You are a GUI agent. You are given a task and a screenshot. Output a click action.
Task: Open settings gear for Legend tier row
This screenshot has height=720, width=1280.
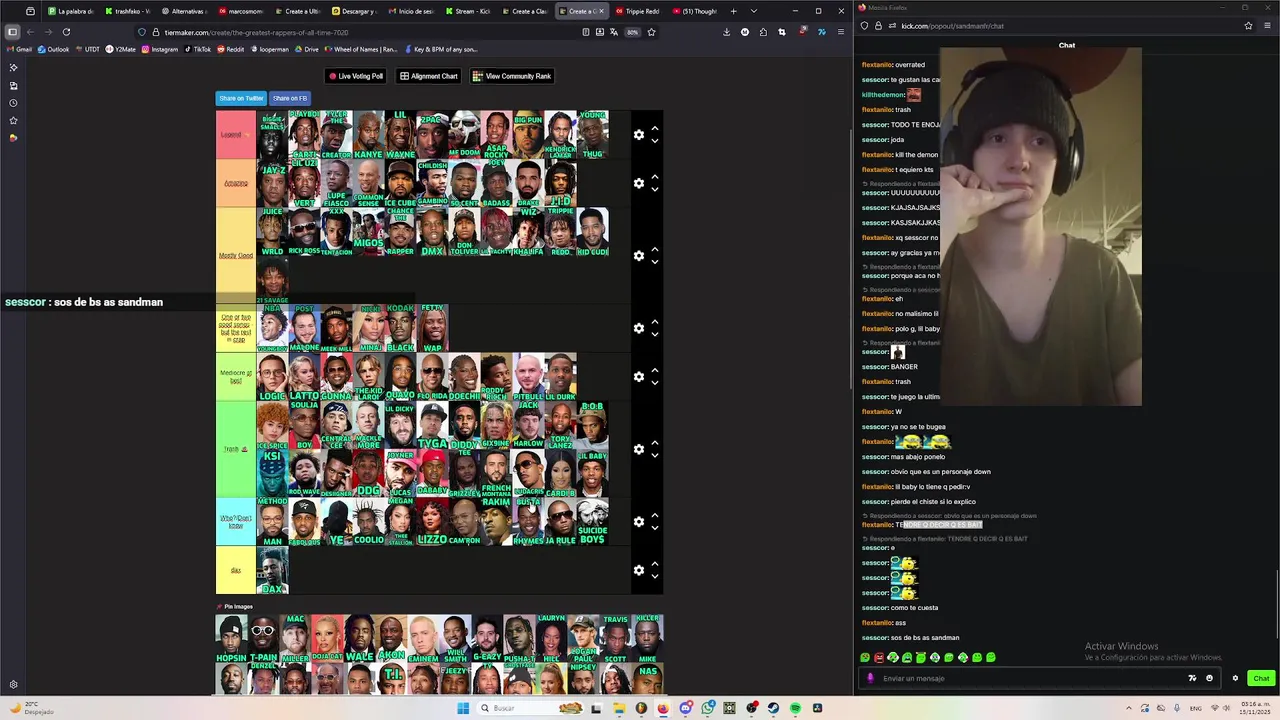pyautogui.click(x=639, y=135)
